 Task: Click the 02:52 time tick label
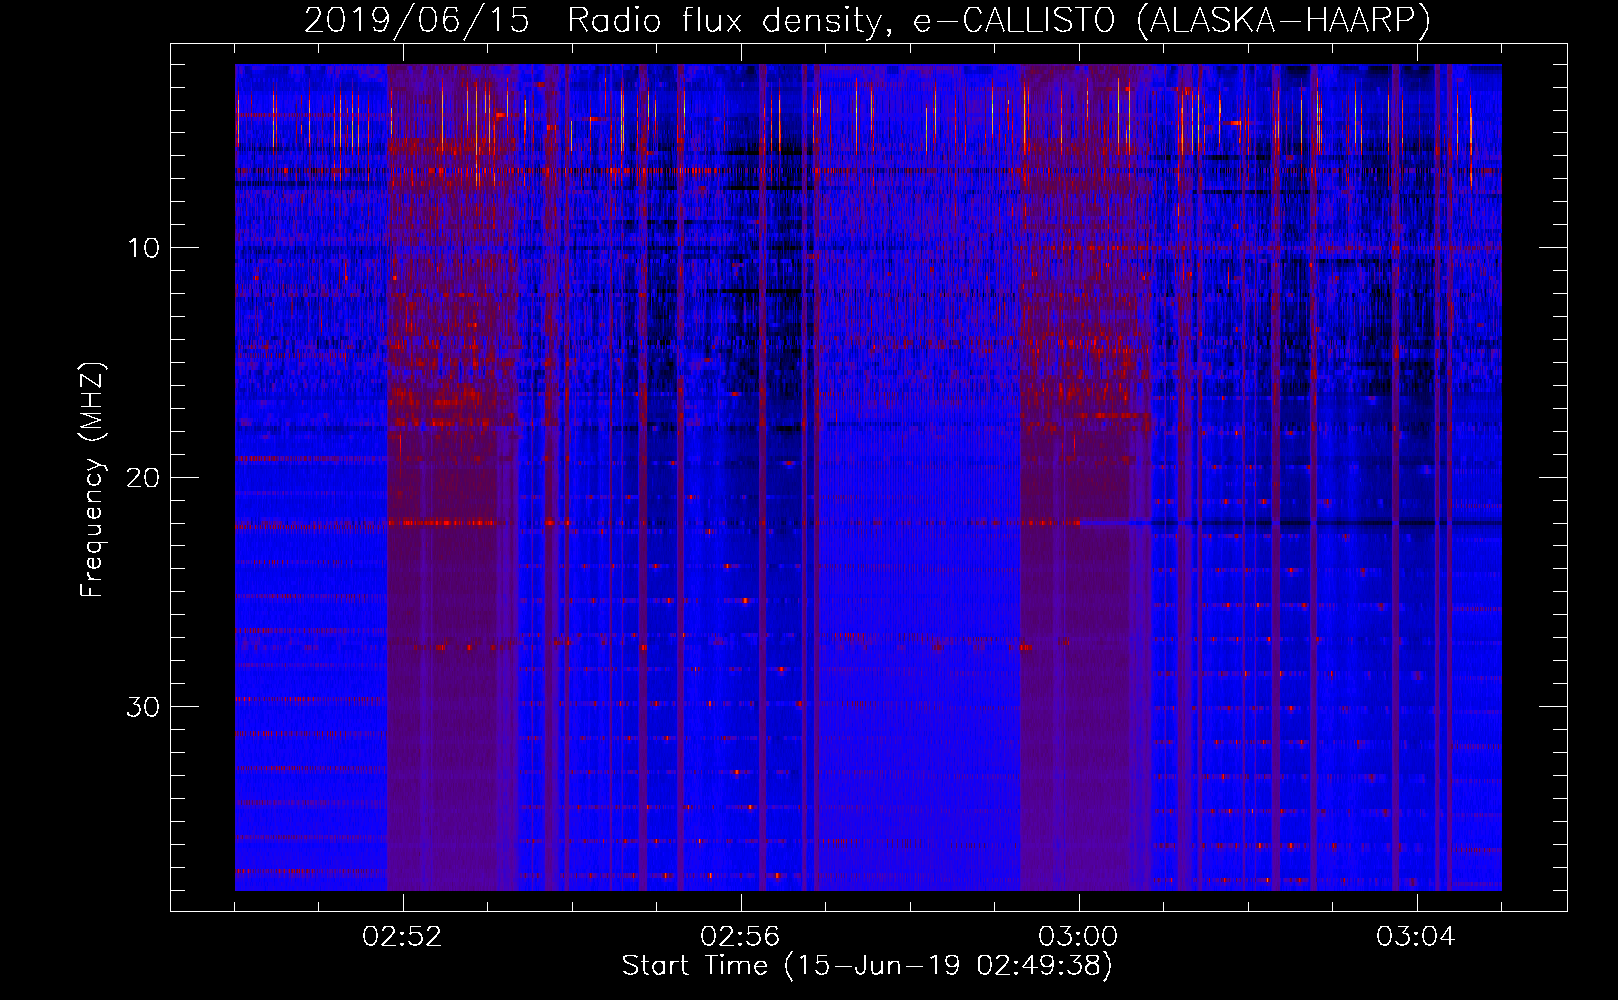click(402, 937)
